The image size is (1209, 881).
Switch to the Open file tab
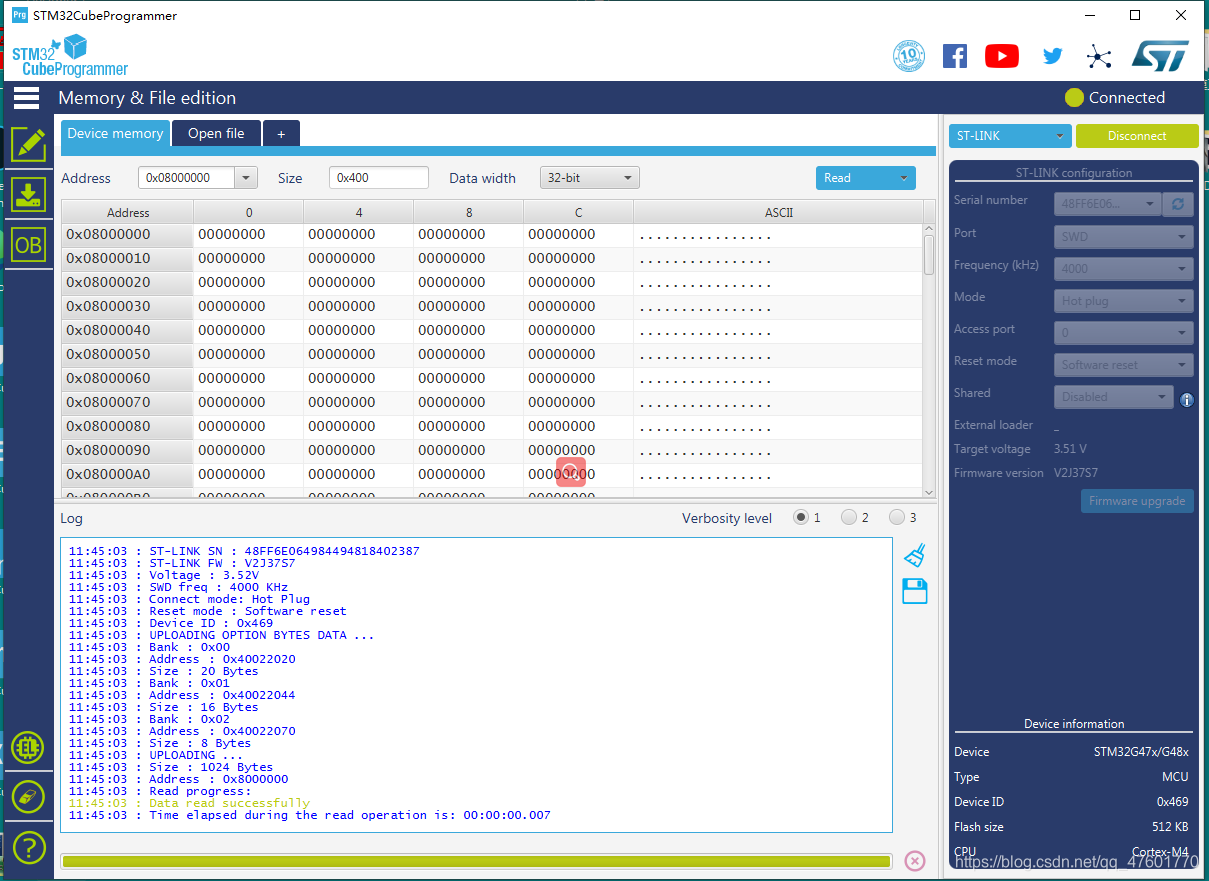point(216,133)
